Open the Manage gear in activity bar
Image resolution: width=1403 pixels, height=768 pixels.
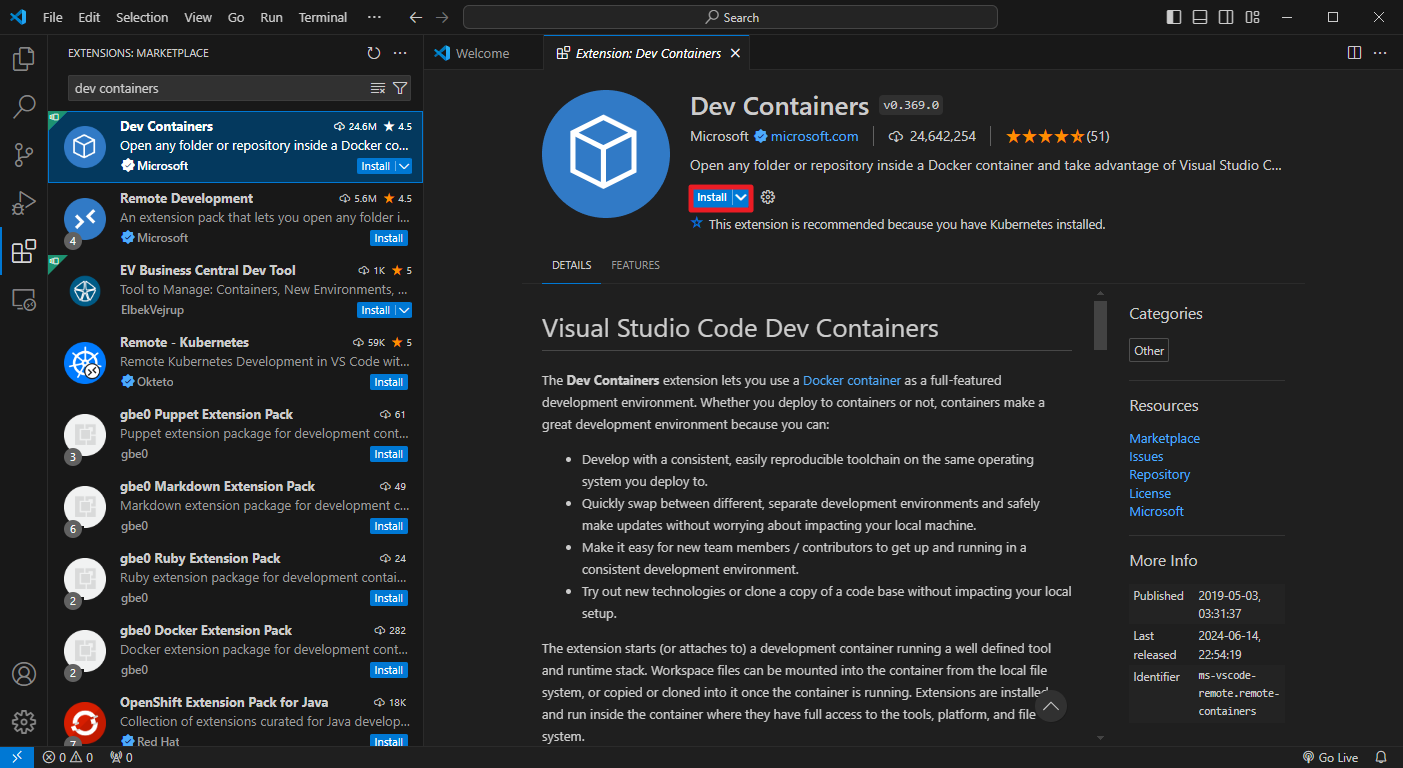tap(24, 721)
